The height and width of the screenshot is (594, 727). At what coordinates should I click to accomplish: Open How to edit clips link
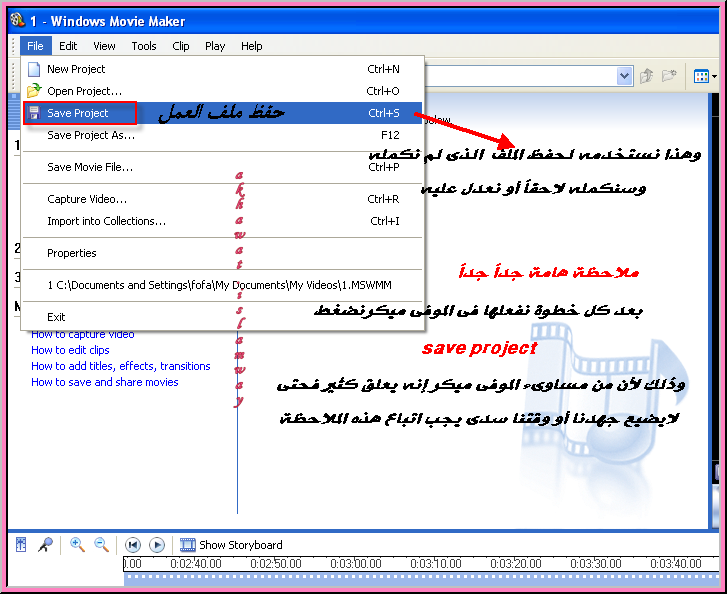coord(70,350)
